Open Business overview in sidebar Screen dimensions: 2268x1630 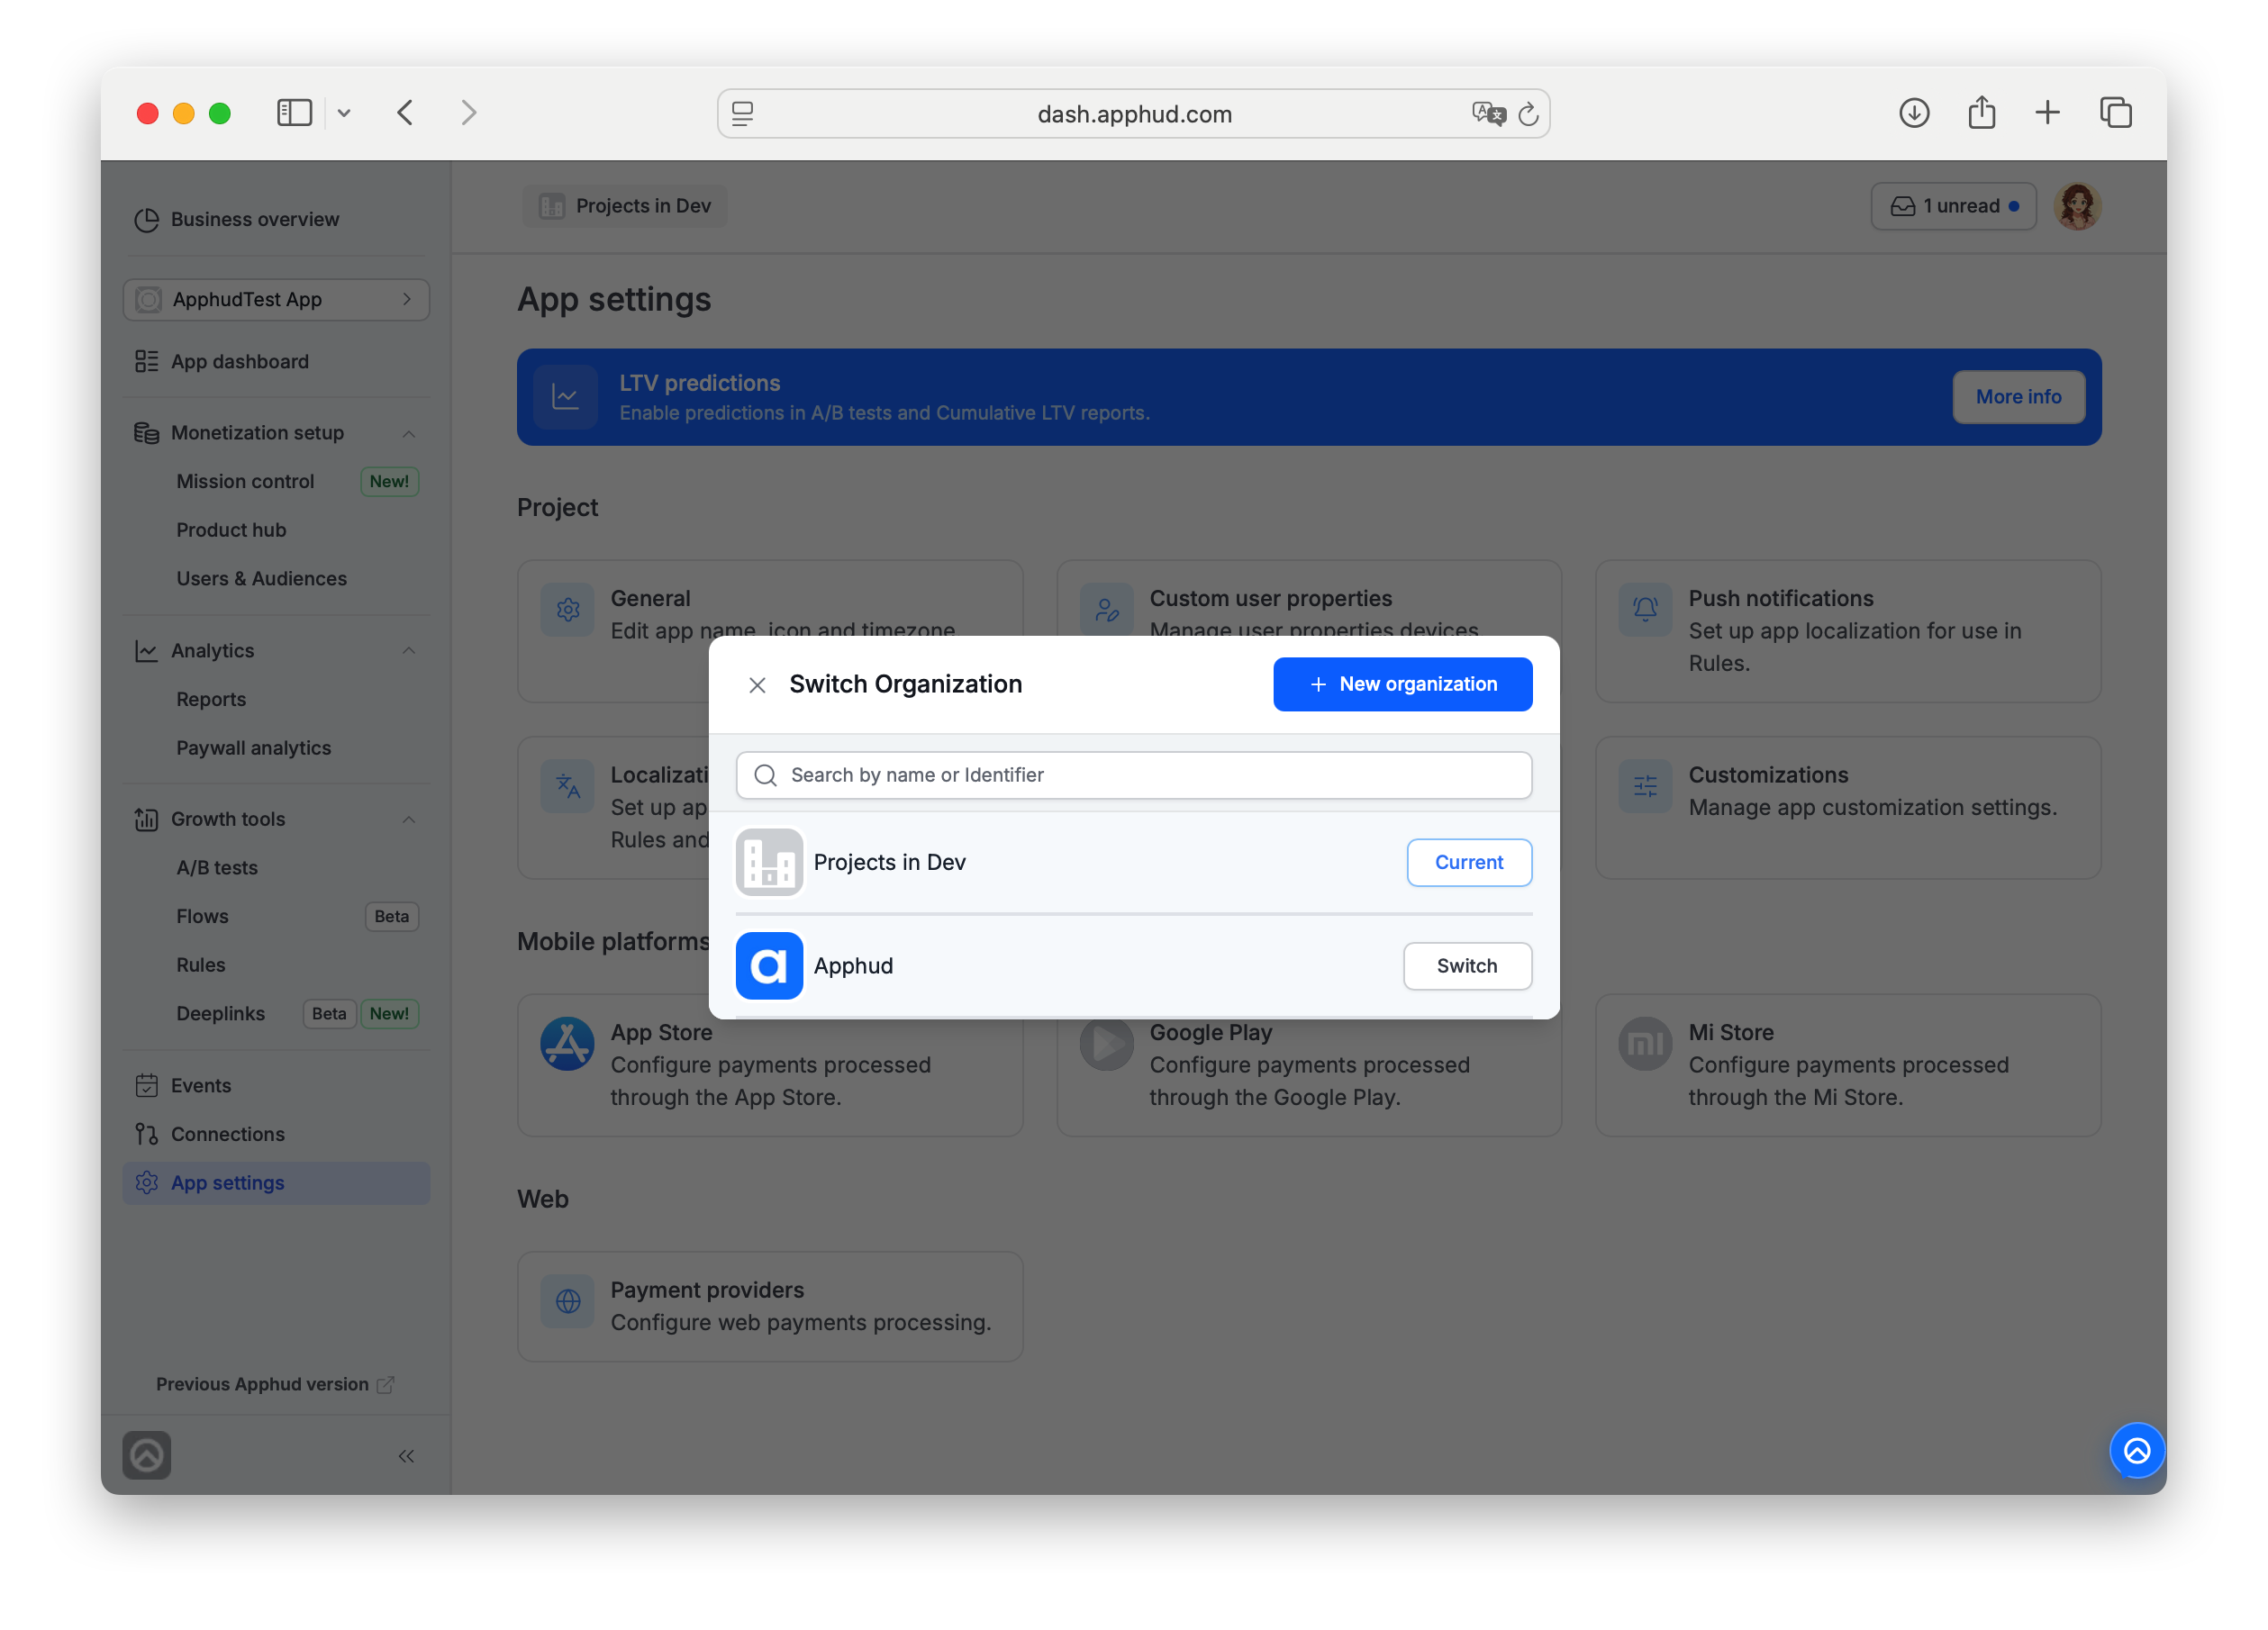254,219
